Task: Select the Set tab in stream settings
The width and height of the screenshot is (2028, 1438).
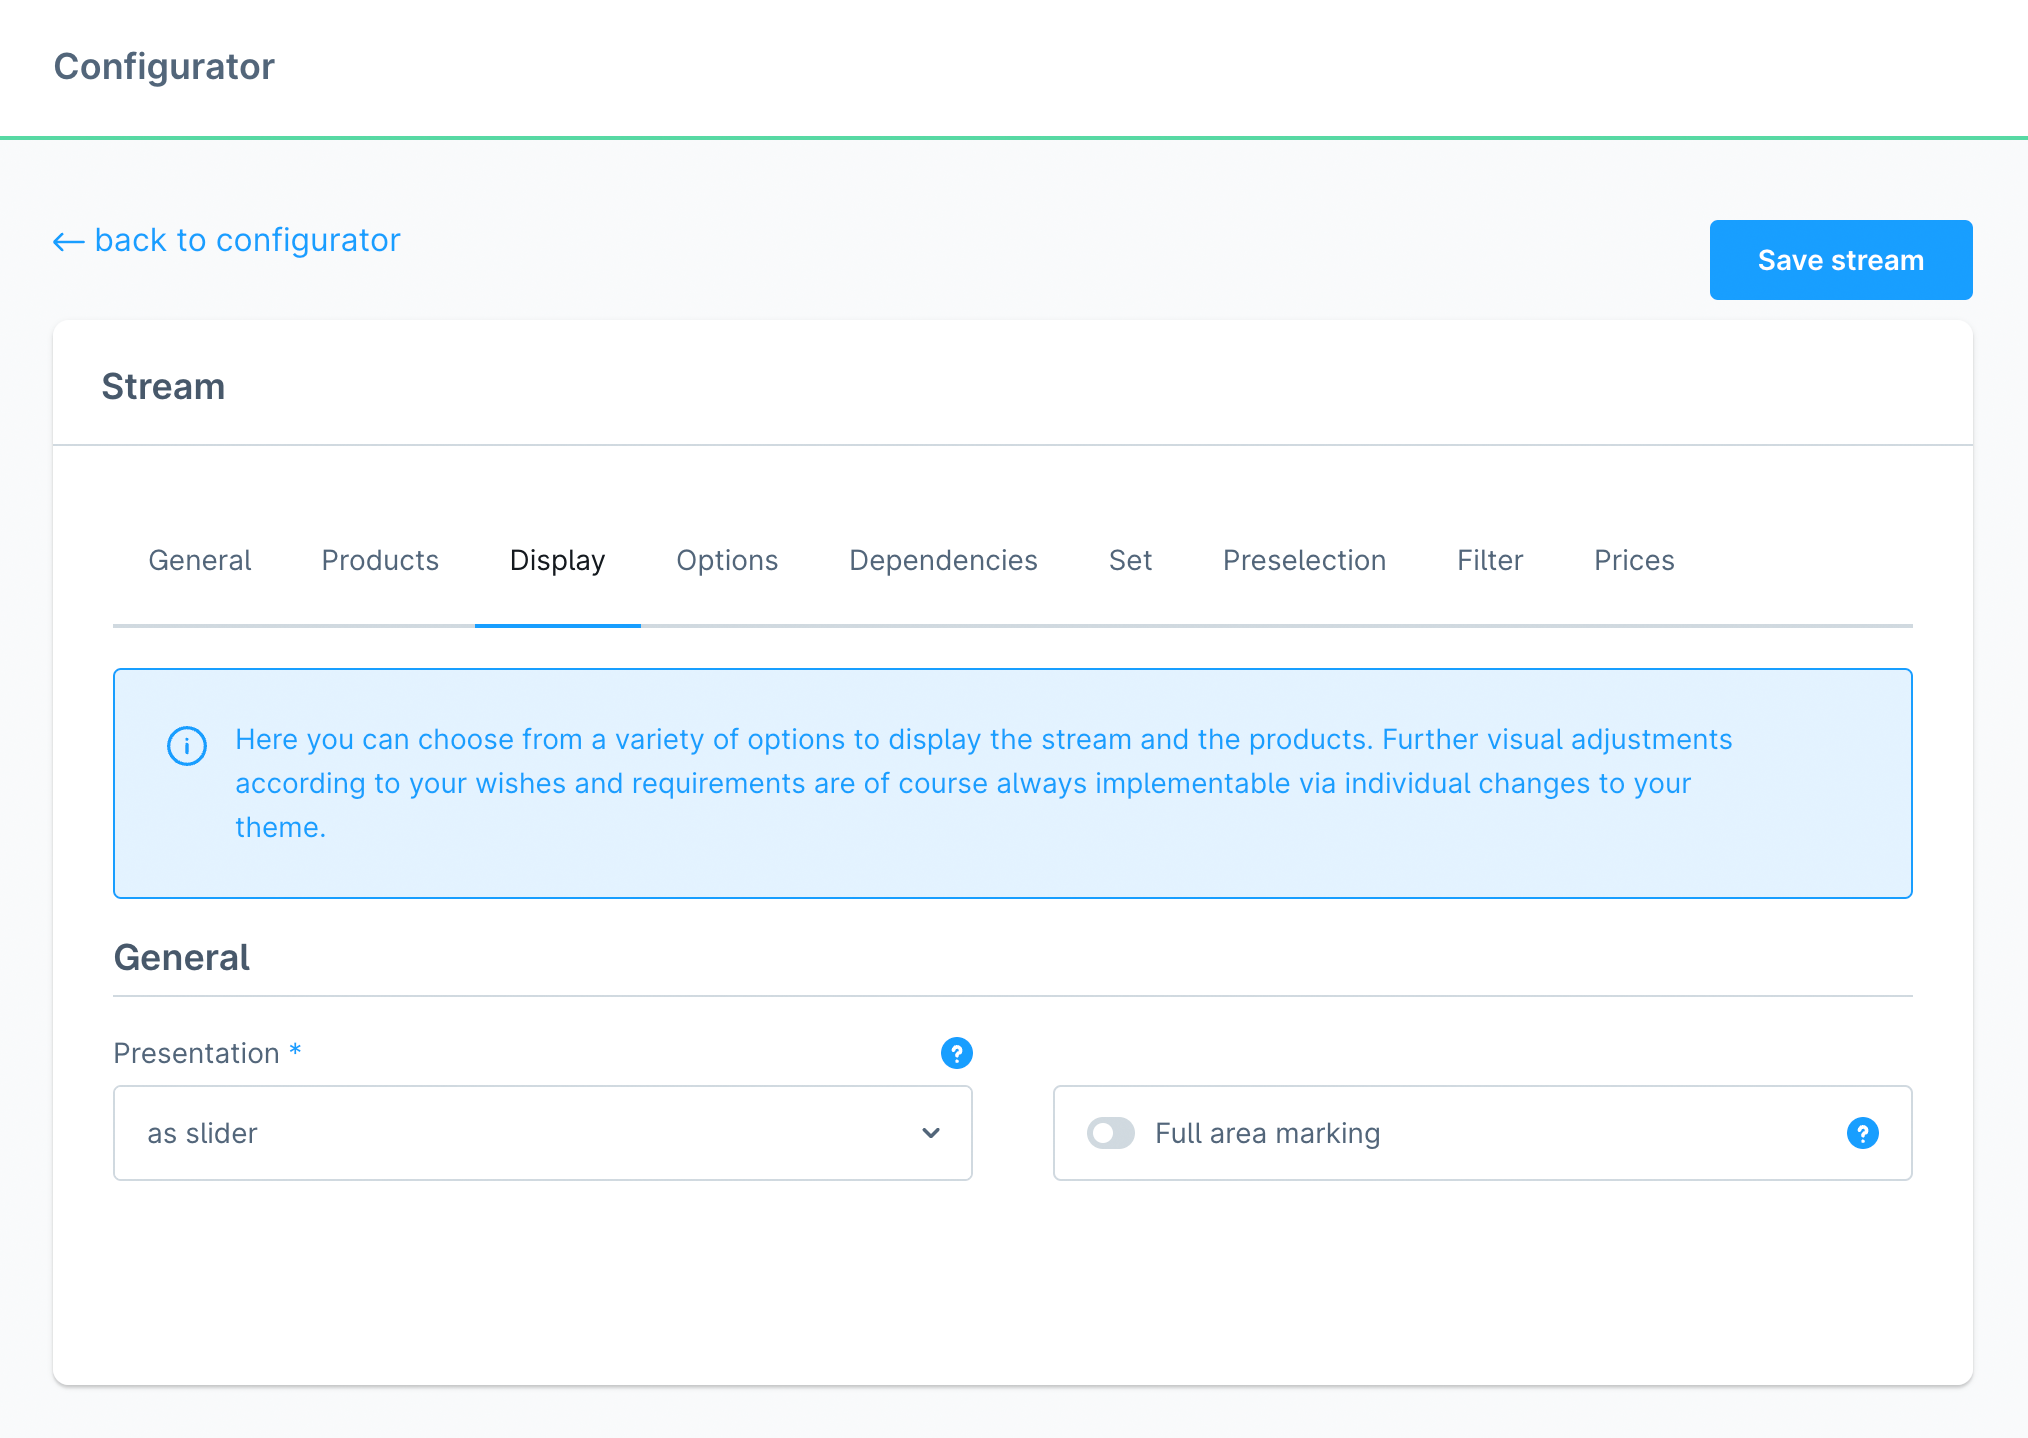Action: pyautogui.click(x=1127, y=559)
